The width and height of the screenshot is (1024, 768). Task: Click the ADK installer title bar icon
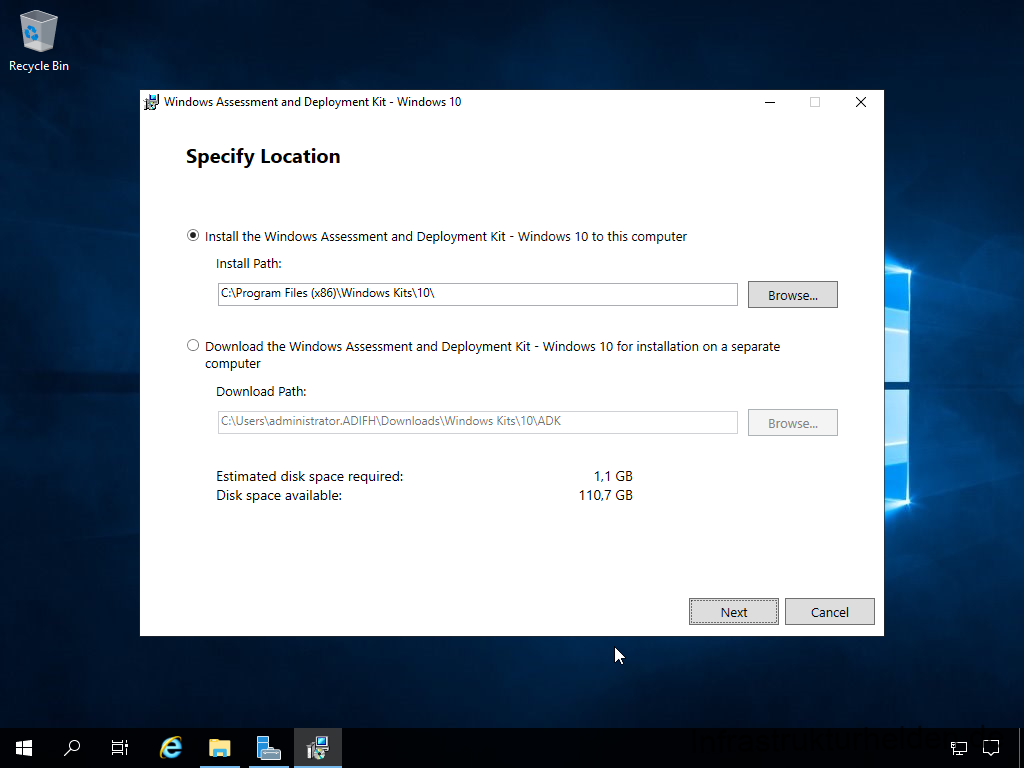click(152, 103)
